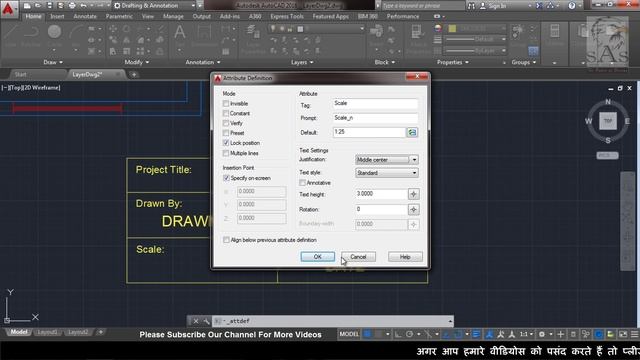Toggle the grid display icon in status bar
640x360 pixels.
(x=367, y=334)
